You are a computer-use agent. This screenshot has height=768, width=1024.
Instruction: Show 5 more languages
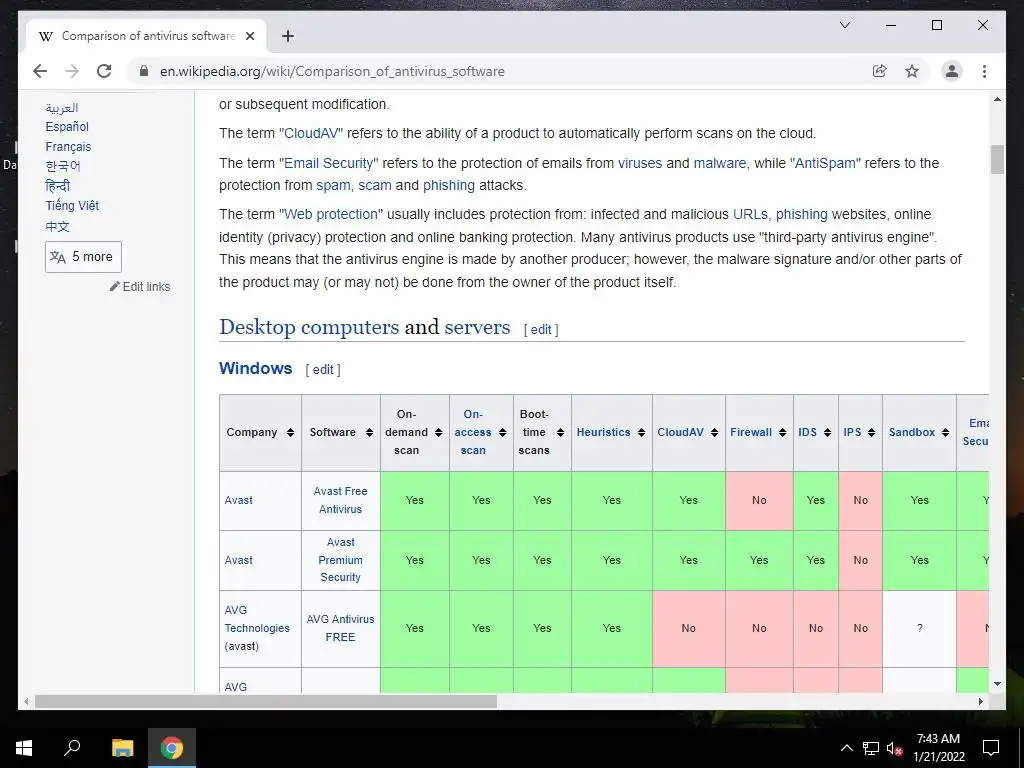[x=83, y=257]
